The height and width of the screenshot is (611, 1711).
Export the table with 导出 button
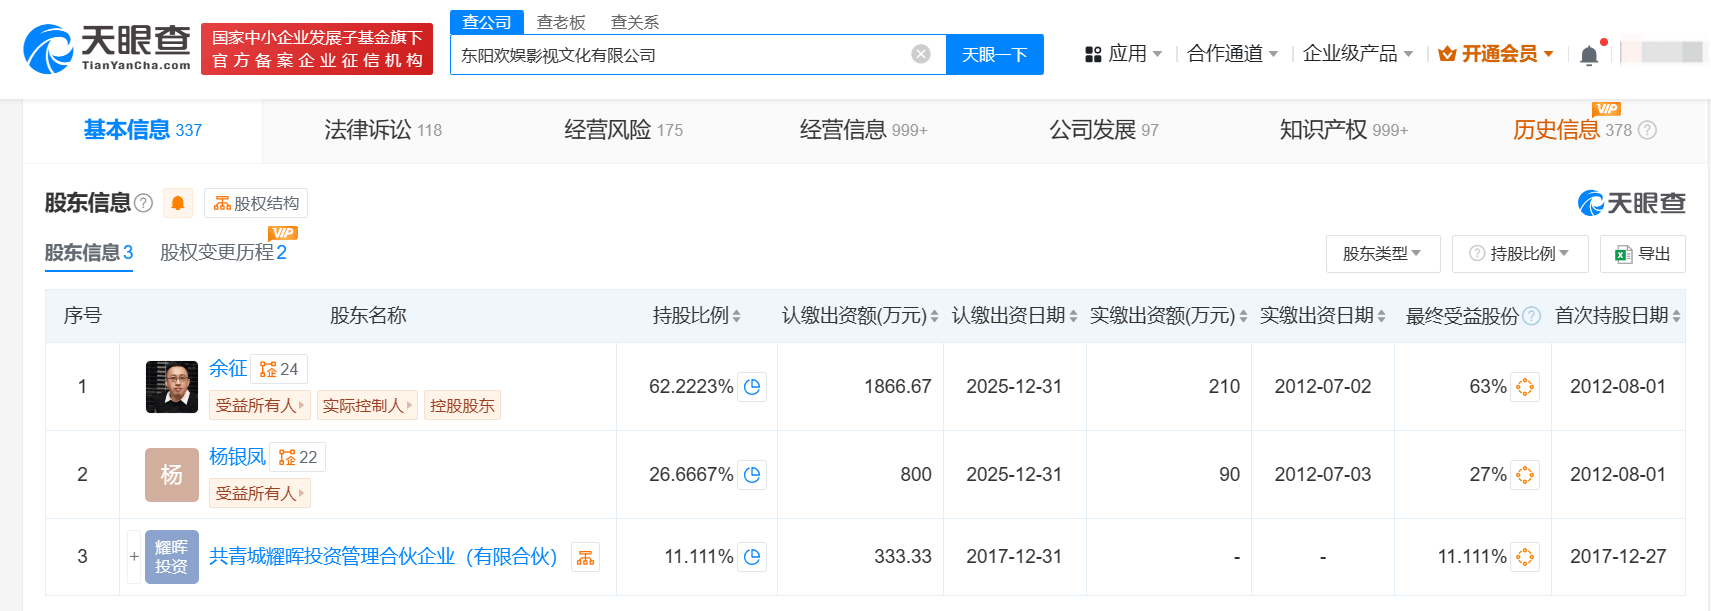(x=1642, y=254)
